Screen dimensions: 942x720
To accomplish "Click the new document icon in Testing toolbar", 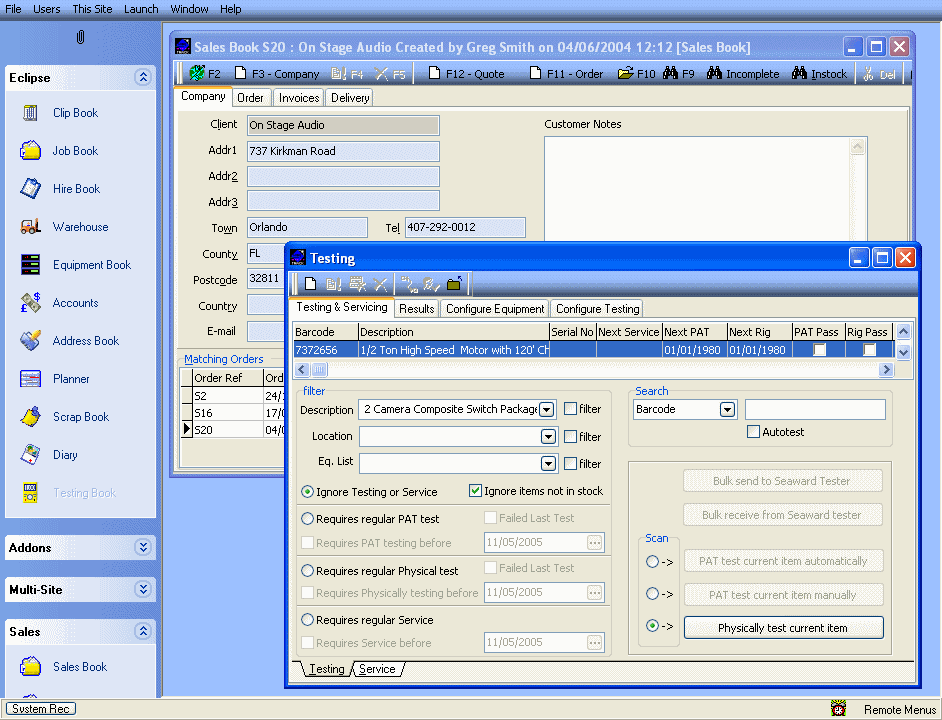I will coord(311,285).
